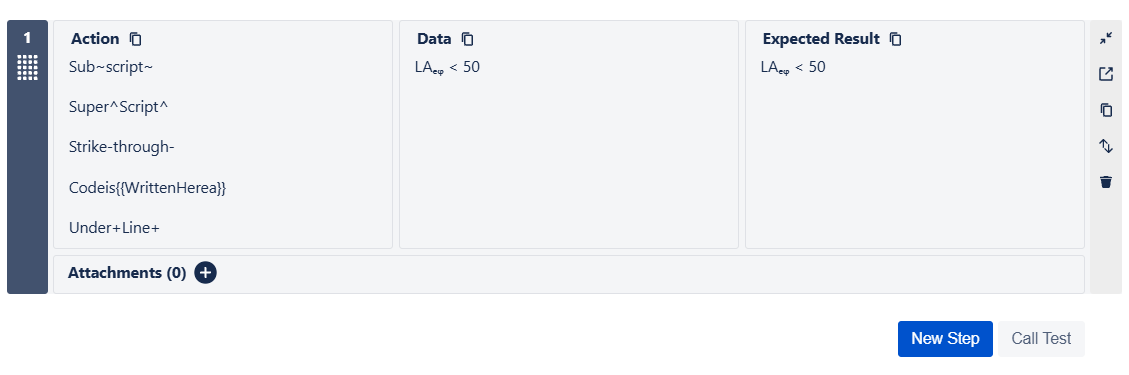Click the Call Test button
The height and width of the screenshot is (375, 1129).
pyautogui.click(x=1040, y=338)
